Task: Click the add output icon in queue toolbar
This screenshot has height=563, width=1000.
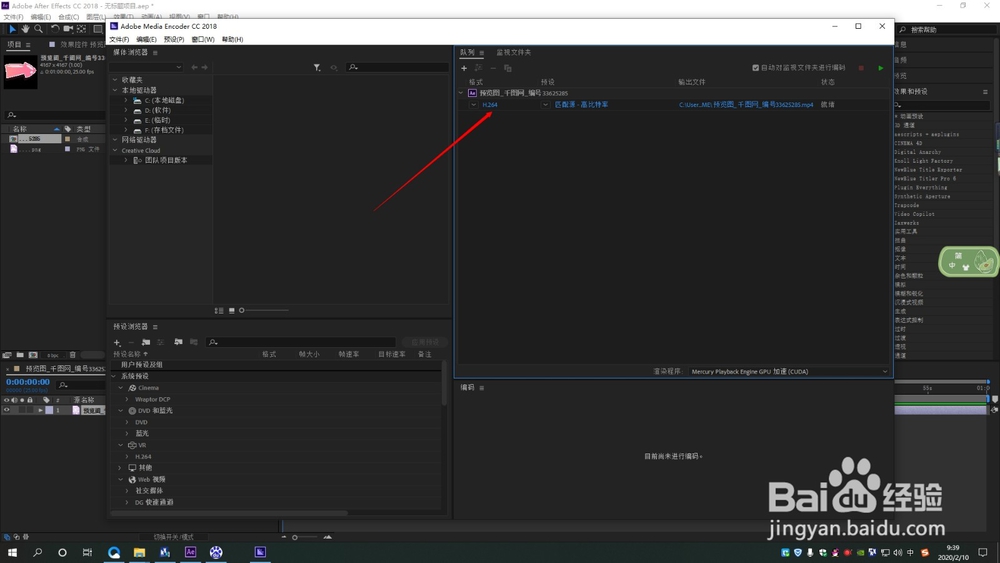Action: click(478, 68)
